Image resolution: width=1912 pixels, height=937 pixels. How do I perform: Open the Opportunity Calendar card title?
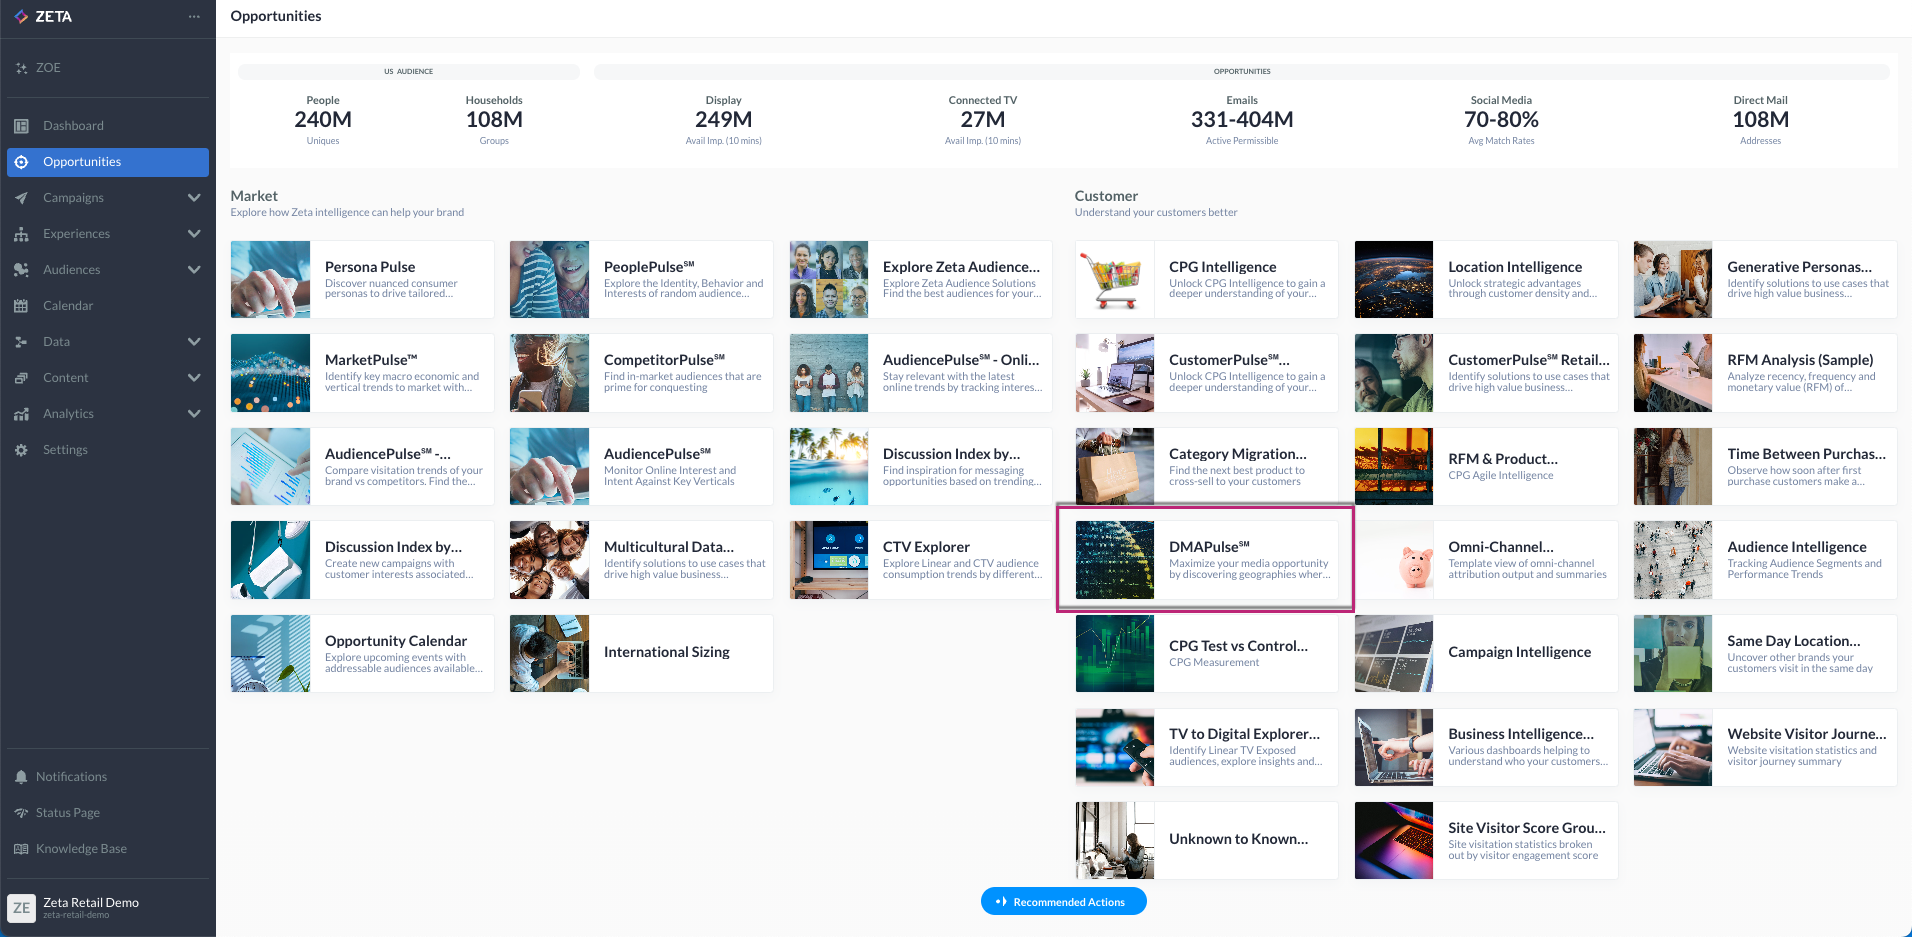point(396,641)
